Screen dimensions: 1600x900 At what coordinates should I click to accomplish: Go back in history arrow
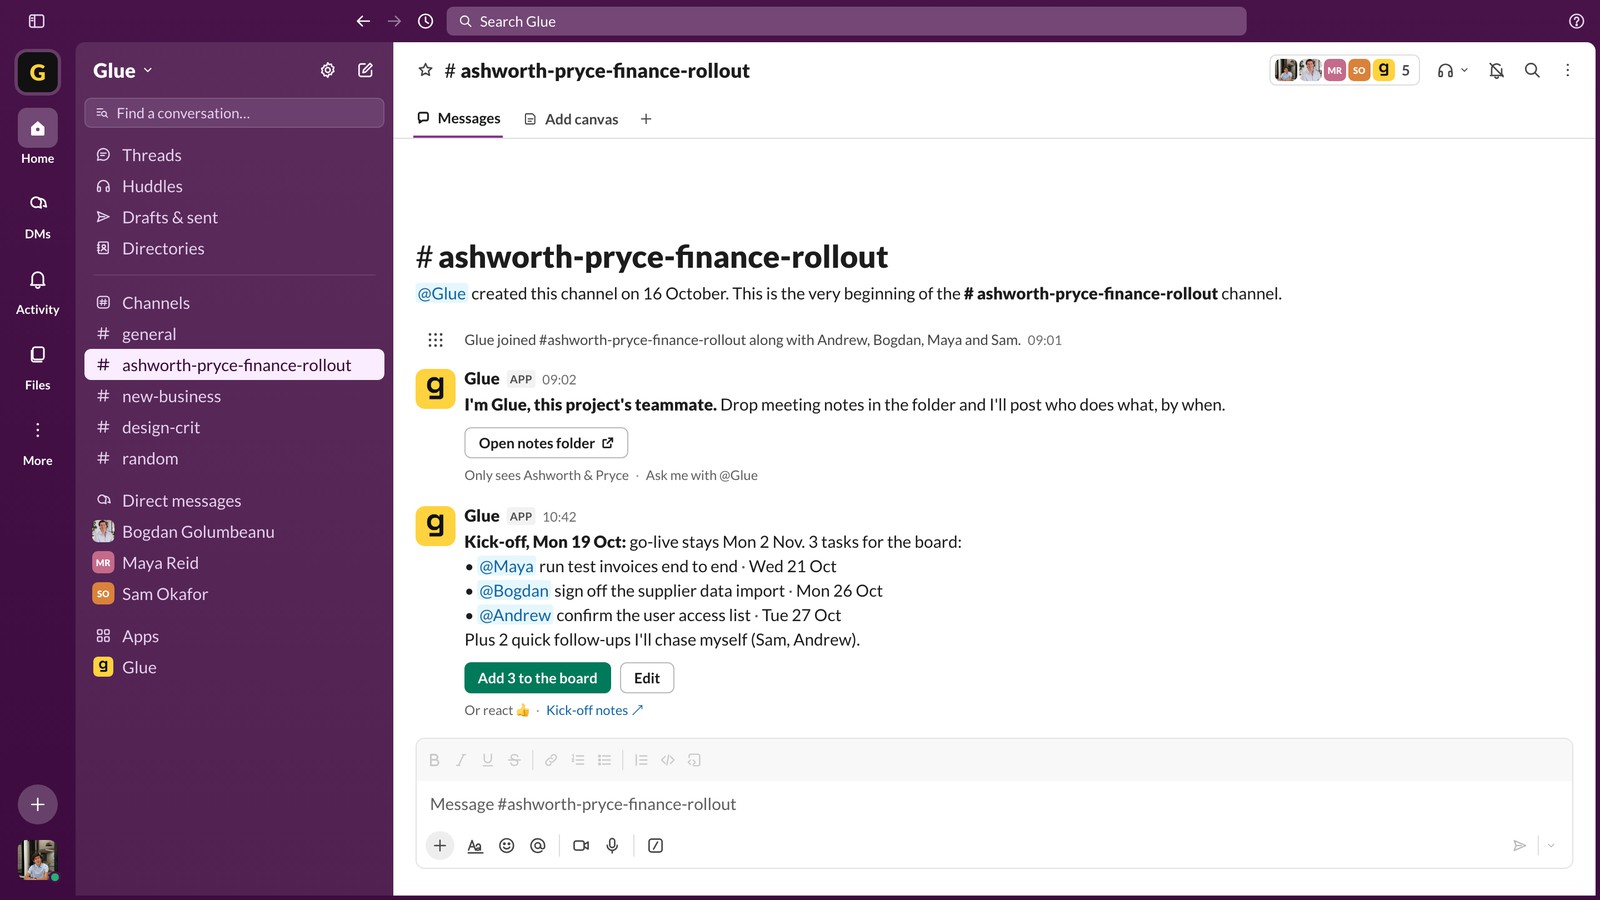tap(363, 21)
